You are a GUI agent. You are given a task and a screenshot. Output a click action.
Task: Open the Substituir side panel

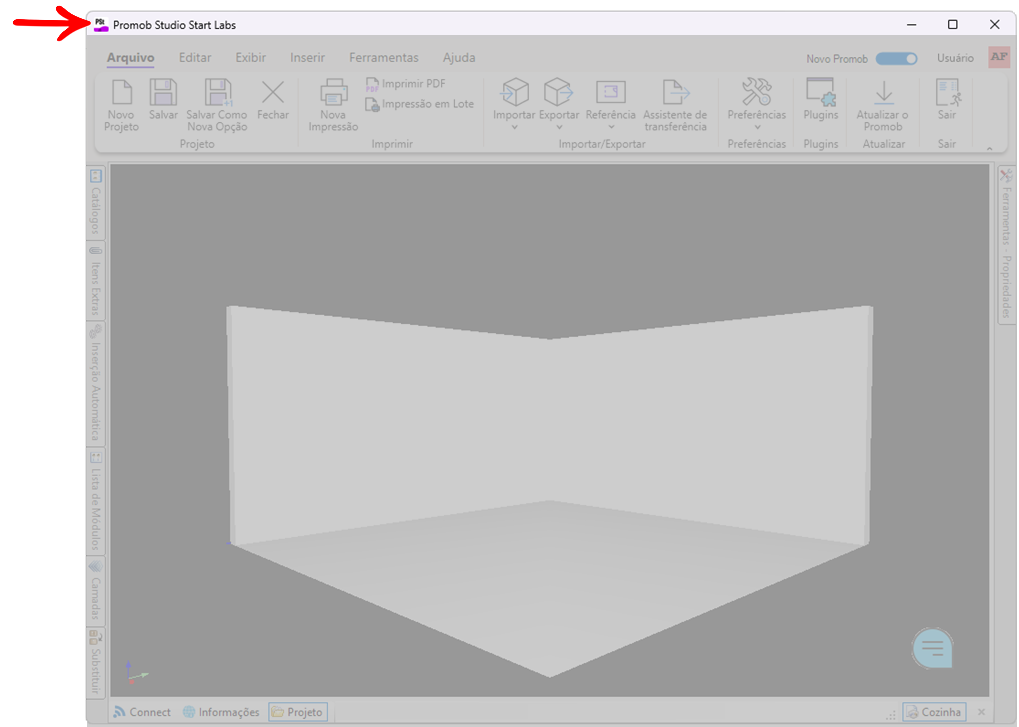[x=96, y=662]
